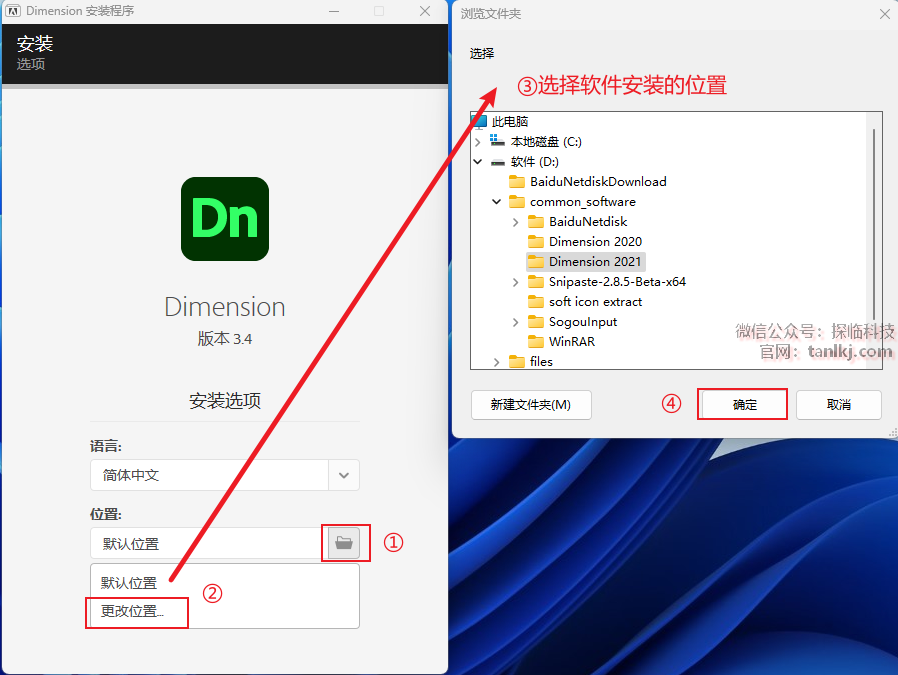The image size is (898, 675).
Task: Click the 新建文件夹(M) button
Action: click(x=531, y=405)
